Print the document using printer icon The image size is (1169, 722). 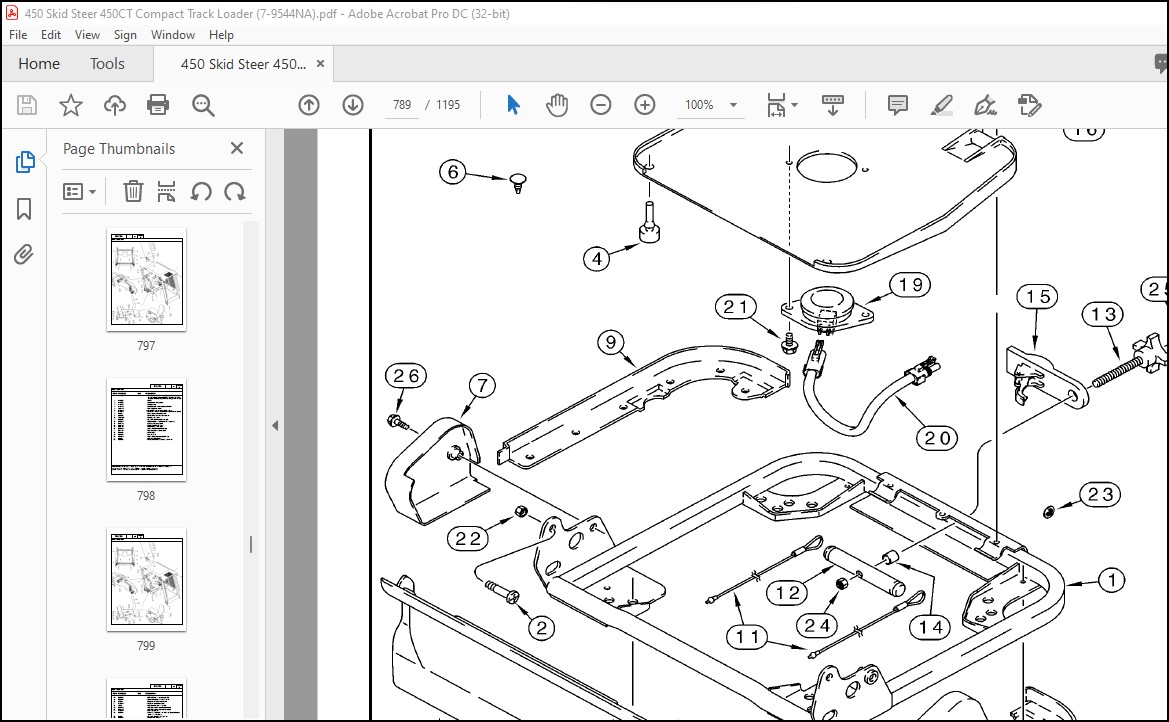click(158, 105)
